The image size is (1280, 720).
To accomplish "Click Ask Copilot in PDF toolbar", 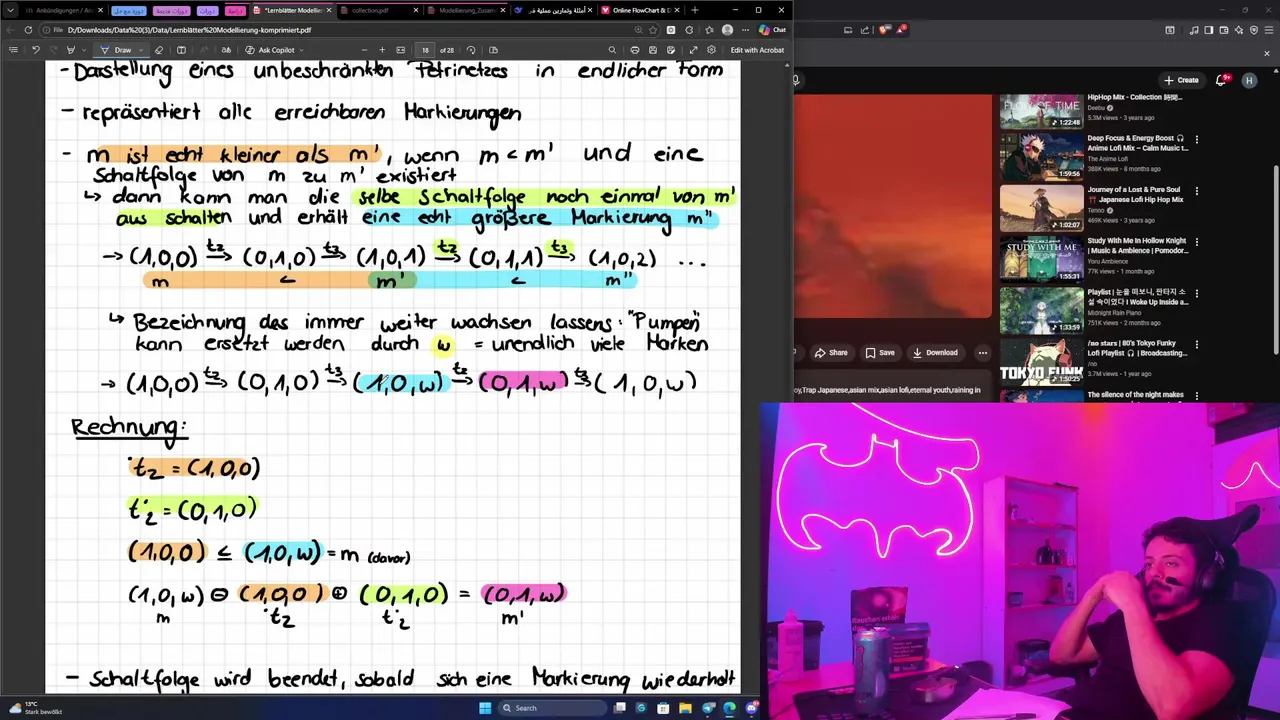I will (x=269, y=50).
